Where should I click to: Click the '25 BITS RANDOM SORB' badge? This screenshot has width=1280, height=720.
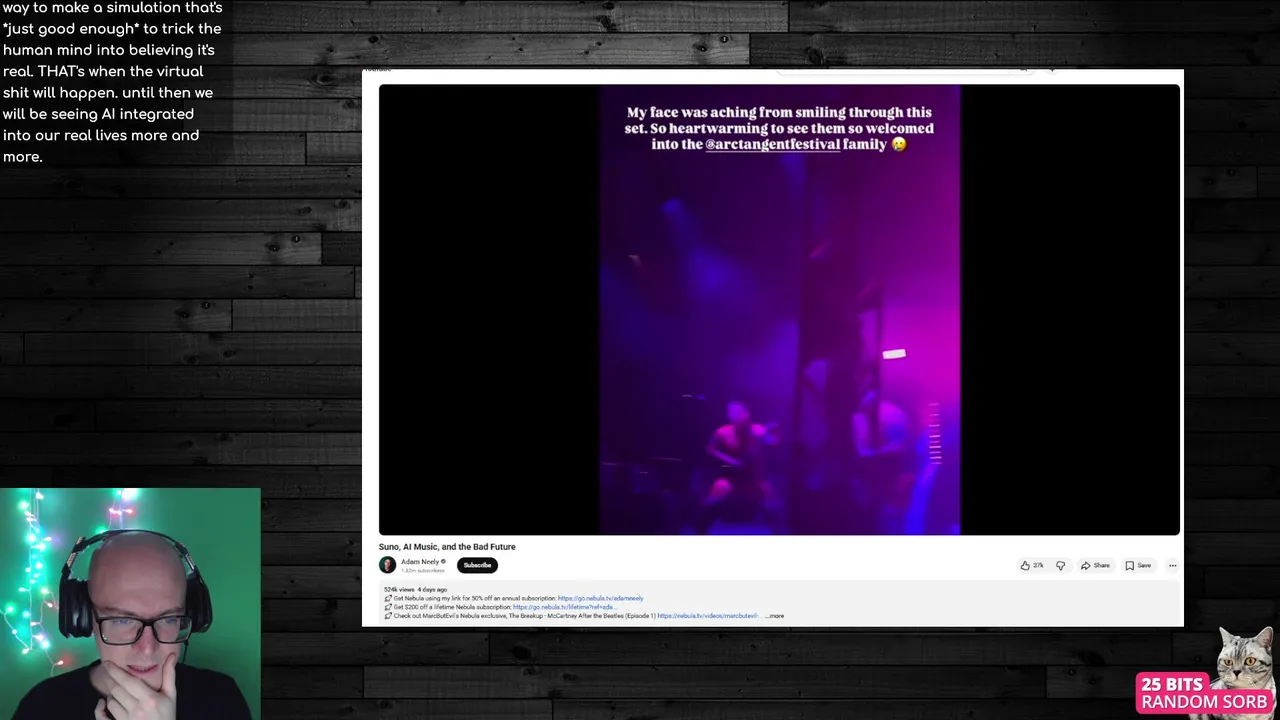(1204, 693)
